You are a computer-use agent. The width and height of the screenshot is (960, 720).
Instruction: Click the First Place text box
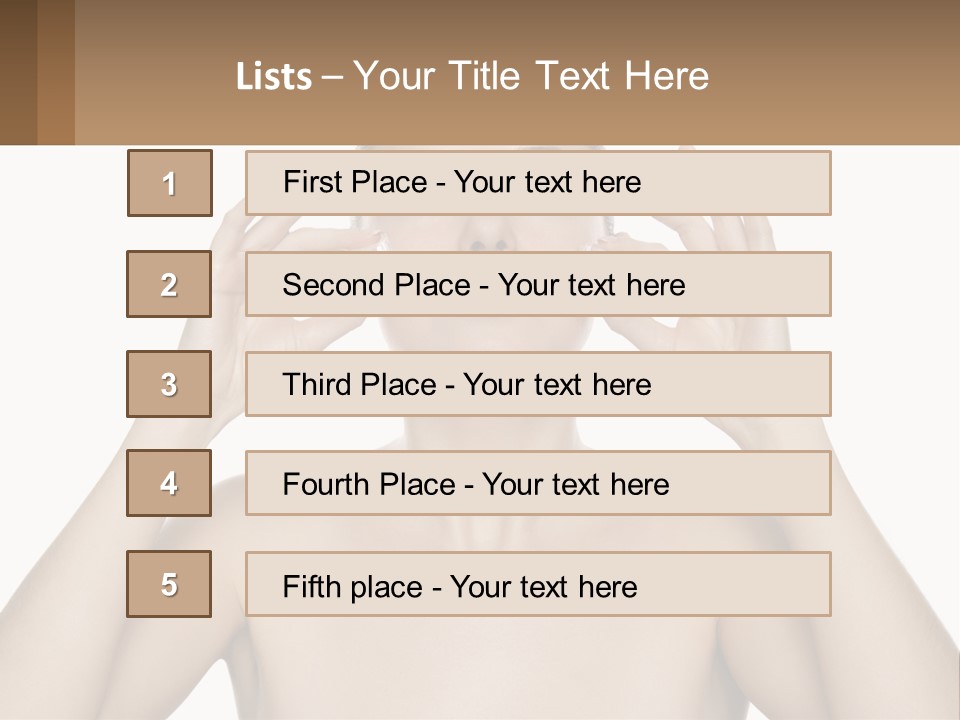(x=538, y=183)
